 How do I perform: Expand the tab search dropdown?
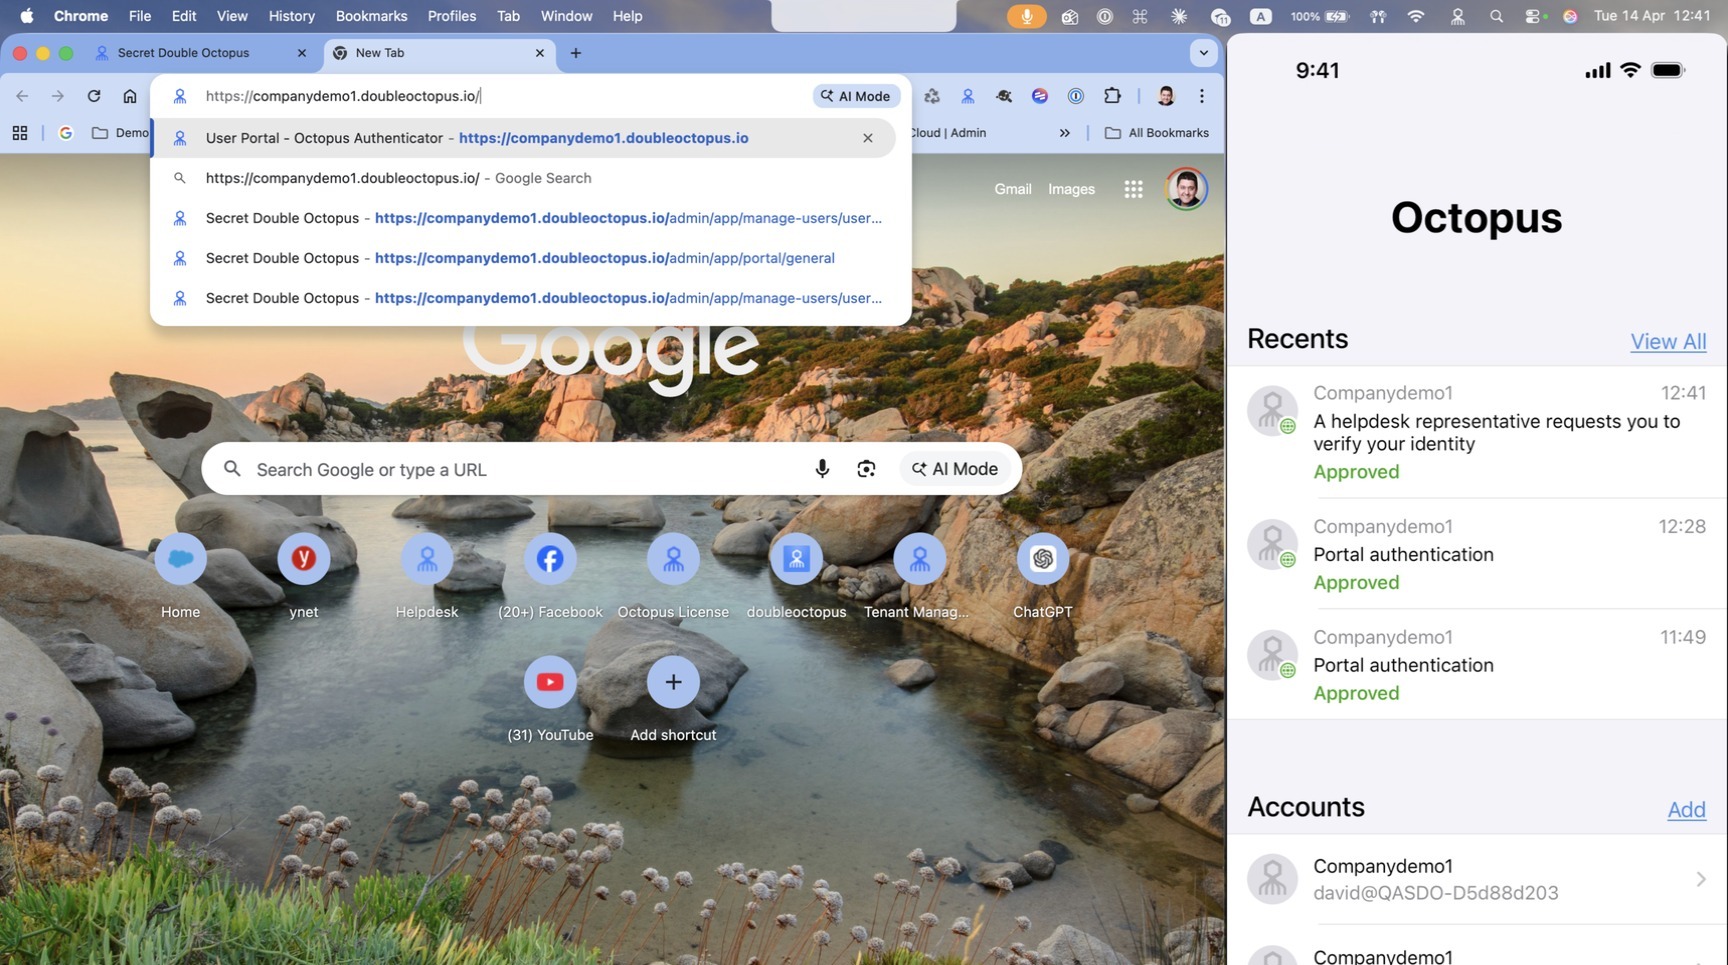(x=1204, y=53)
